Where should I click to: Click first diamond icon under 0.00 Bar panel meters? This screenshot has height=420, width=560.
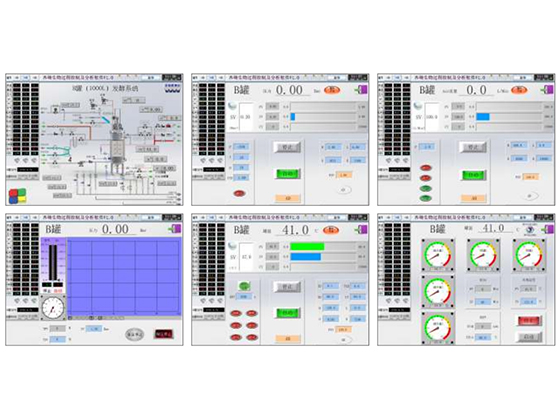click(204, 161)
